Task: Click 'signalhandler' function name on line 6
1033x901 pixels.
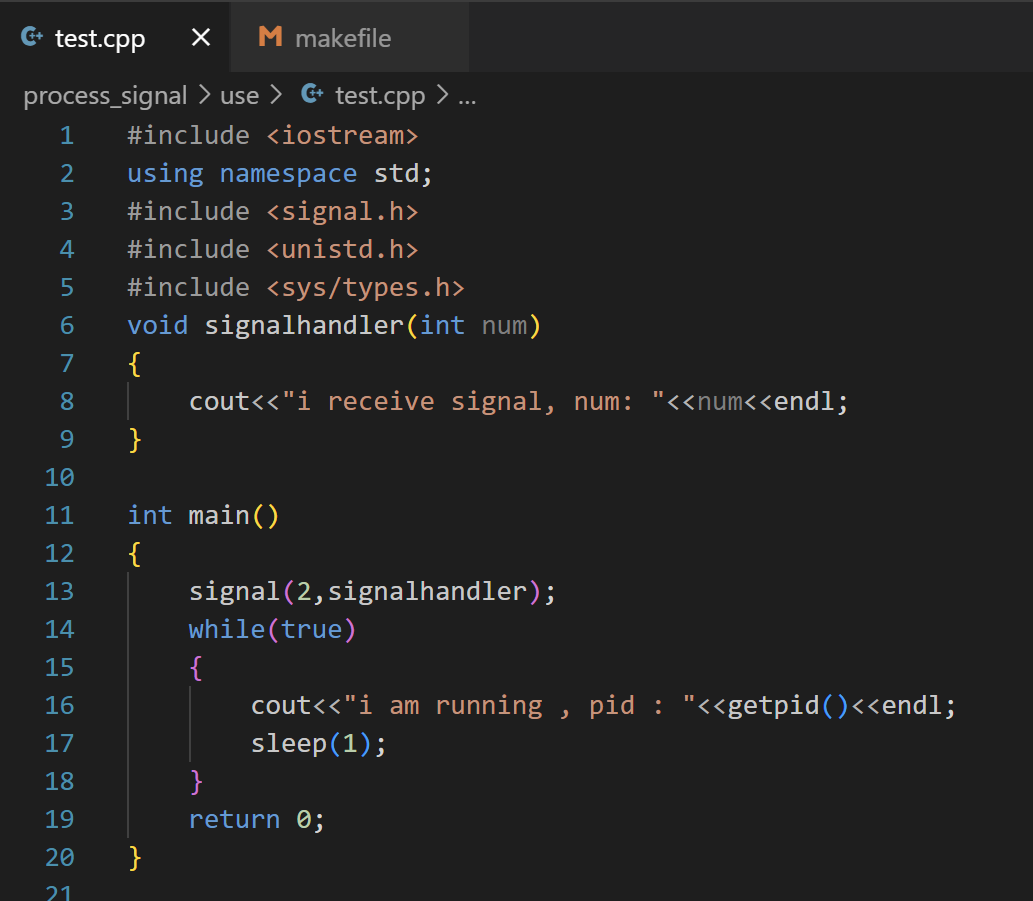Action: coord(304,325)
